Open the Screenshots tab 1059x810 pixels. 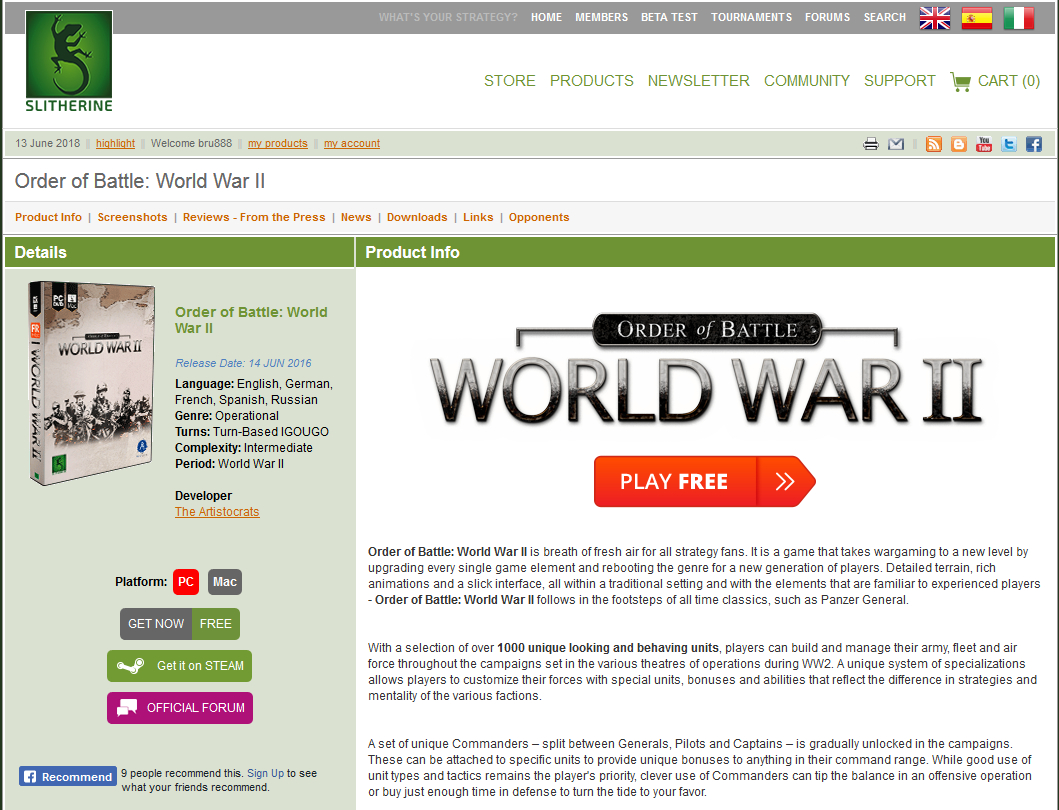point(132,217)
